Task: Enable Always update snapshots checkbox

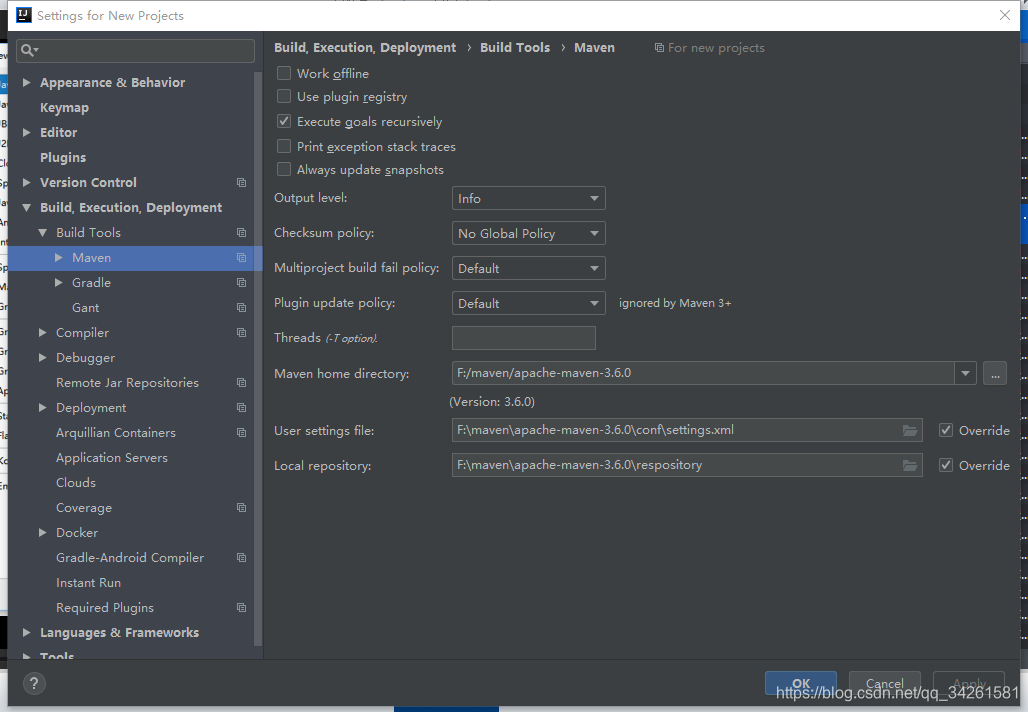Action: pyautogui.click(x=284, y=169)
